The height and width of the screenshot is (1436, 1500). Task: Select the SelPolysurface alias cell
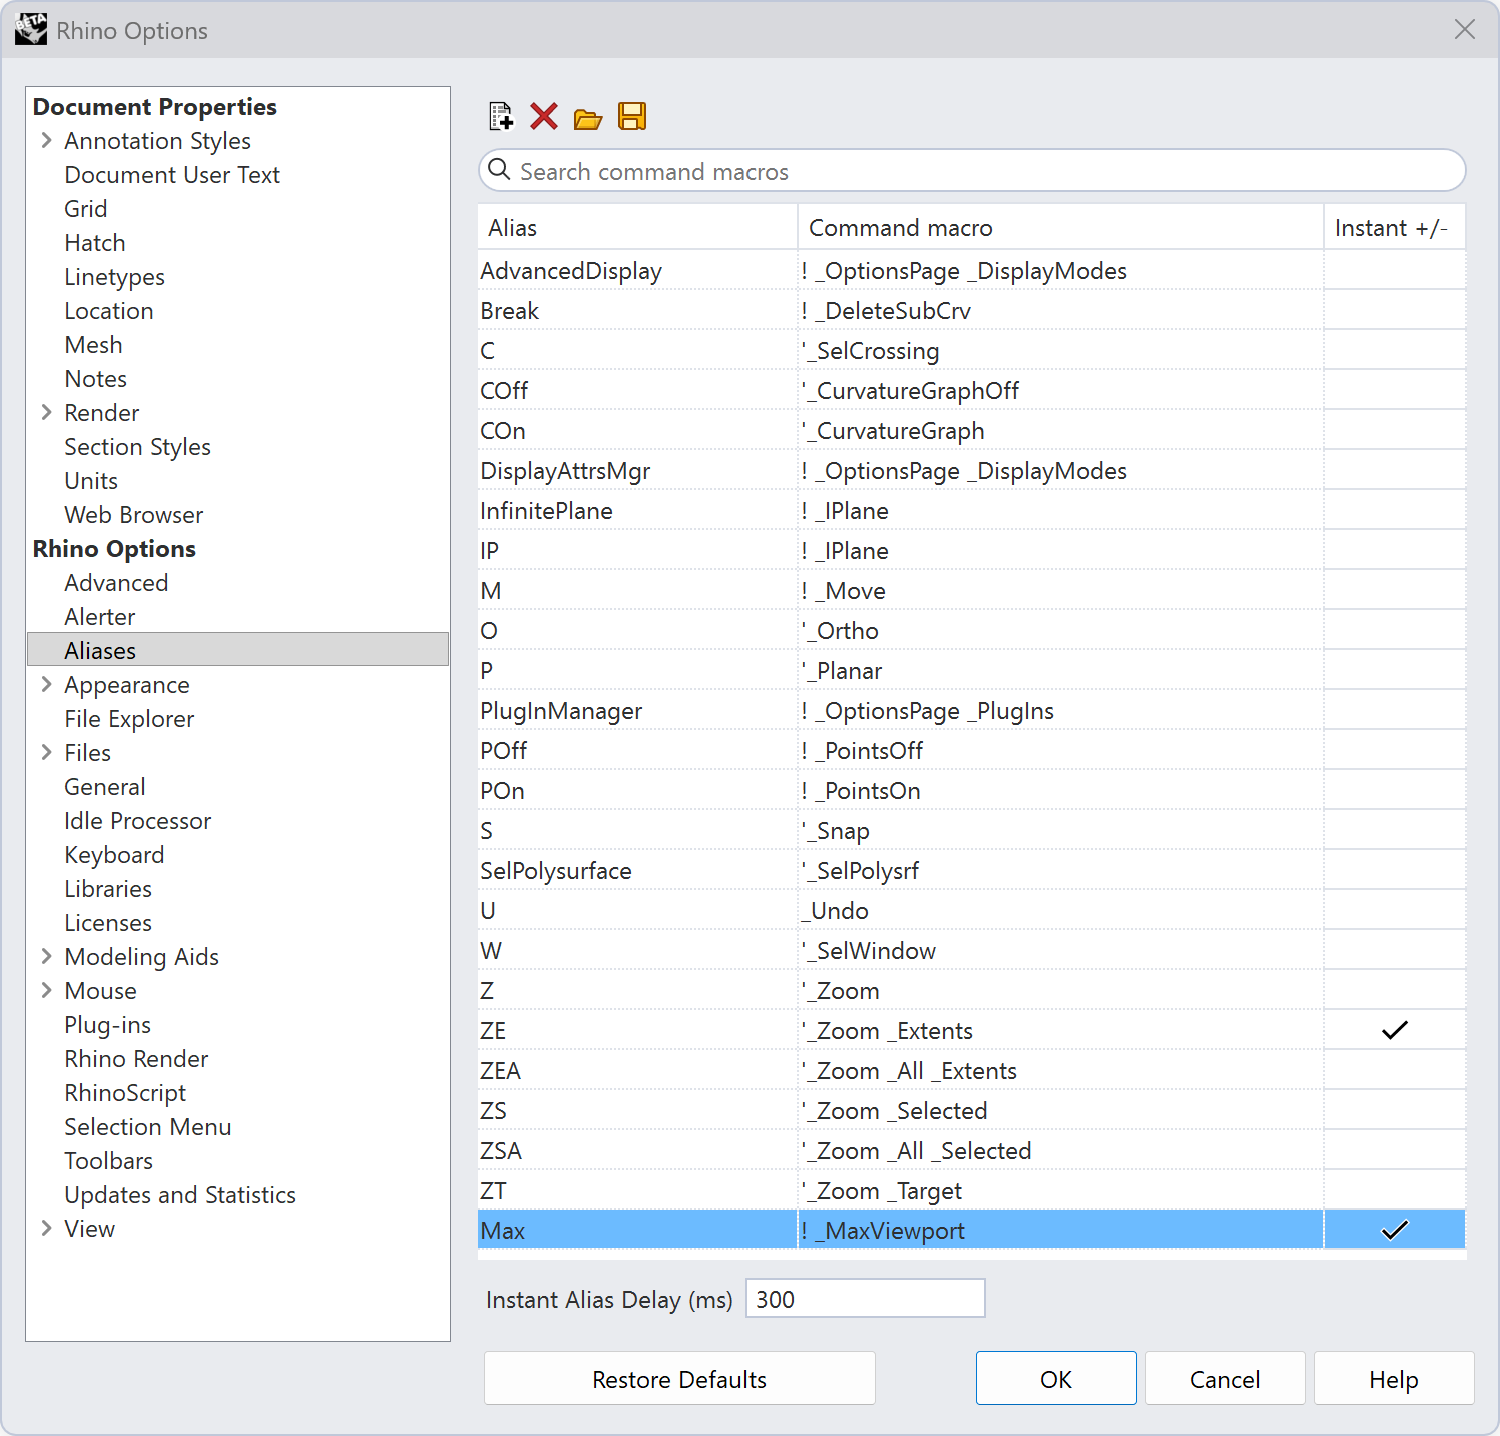638,870
